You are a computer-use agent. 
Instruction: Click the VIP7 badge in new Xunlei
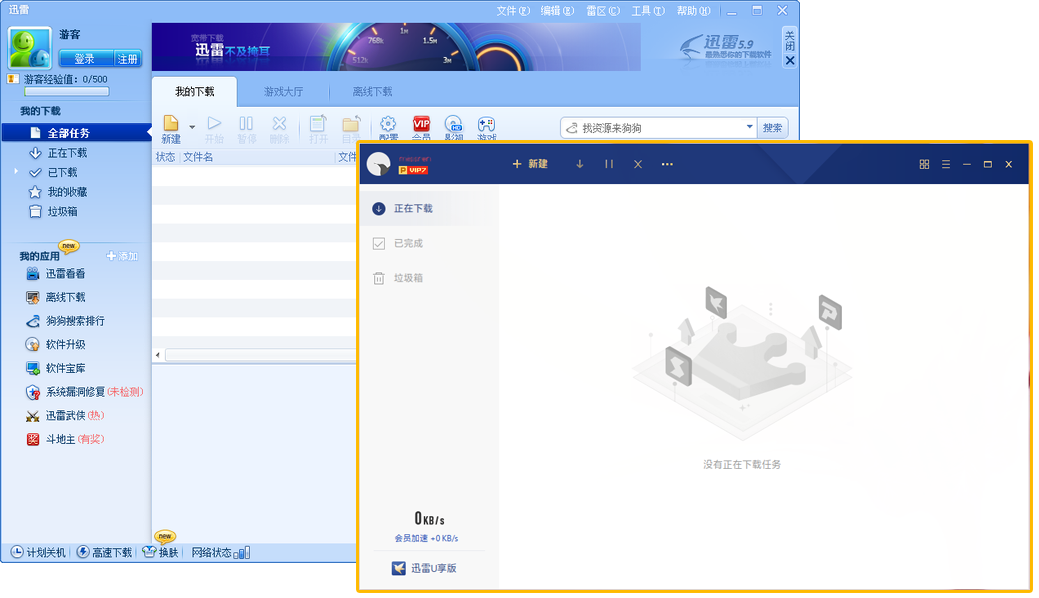413,170
